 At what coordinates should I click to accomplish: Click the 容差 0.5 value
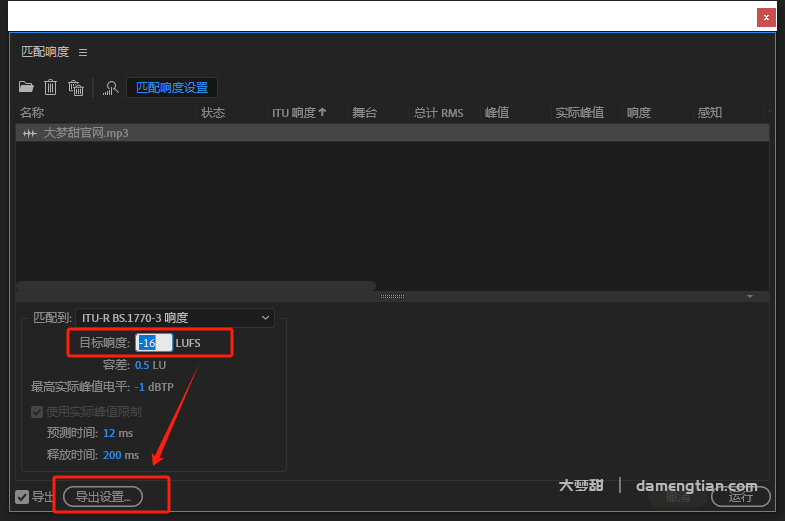[x=142, y=365]
